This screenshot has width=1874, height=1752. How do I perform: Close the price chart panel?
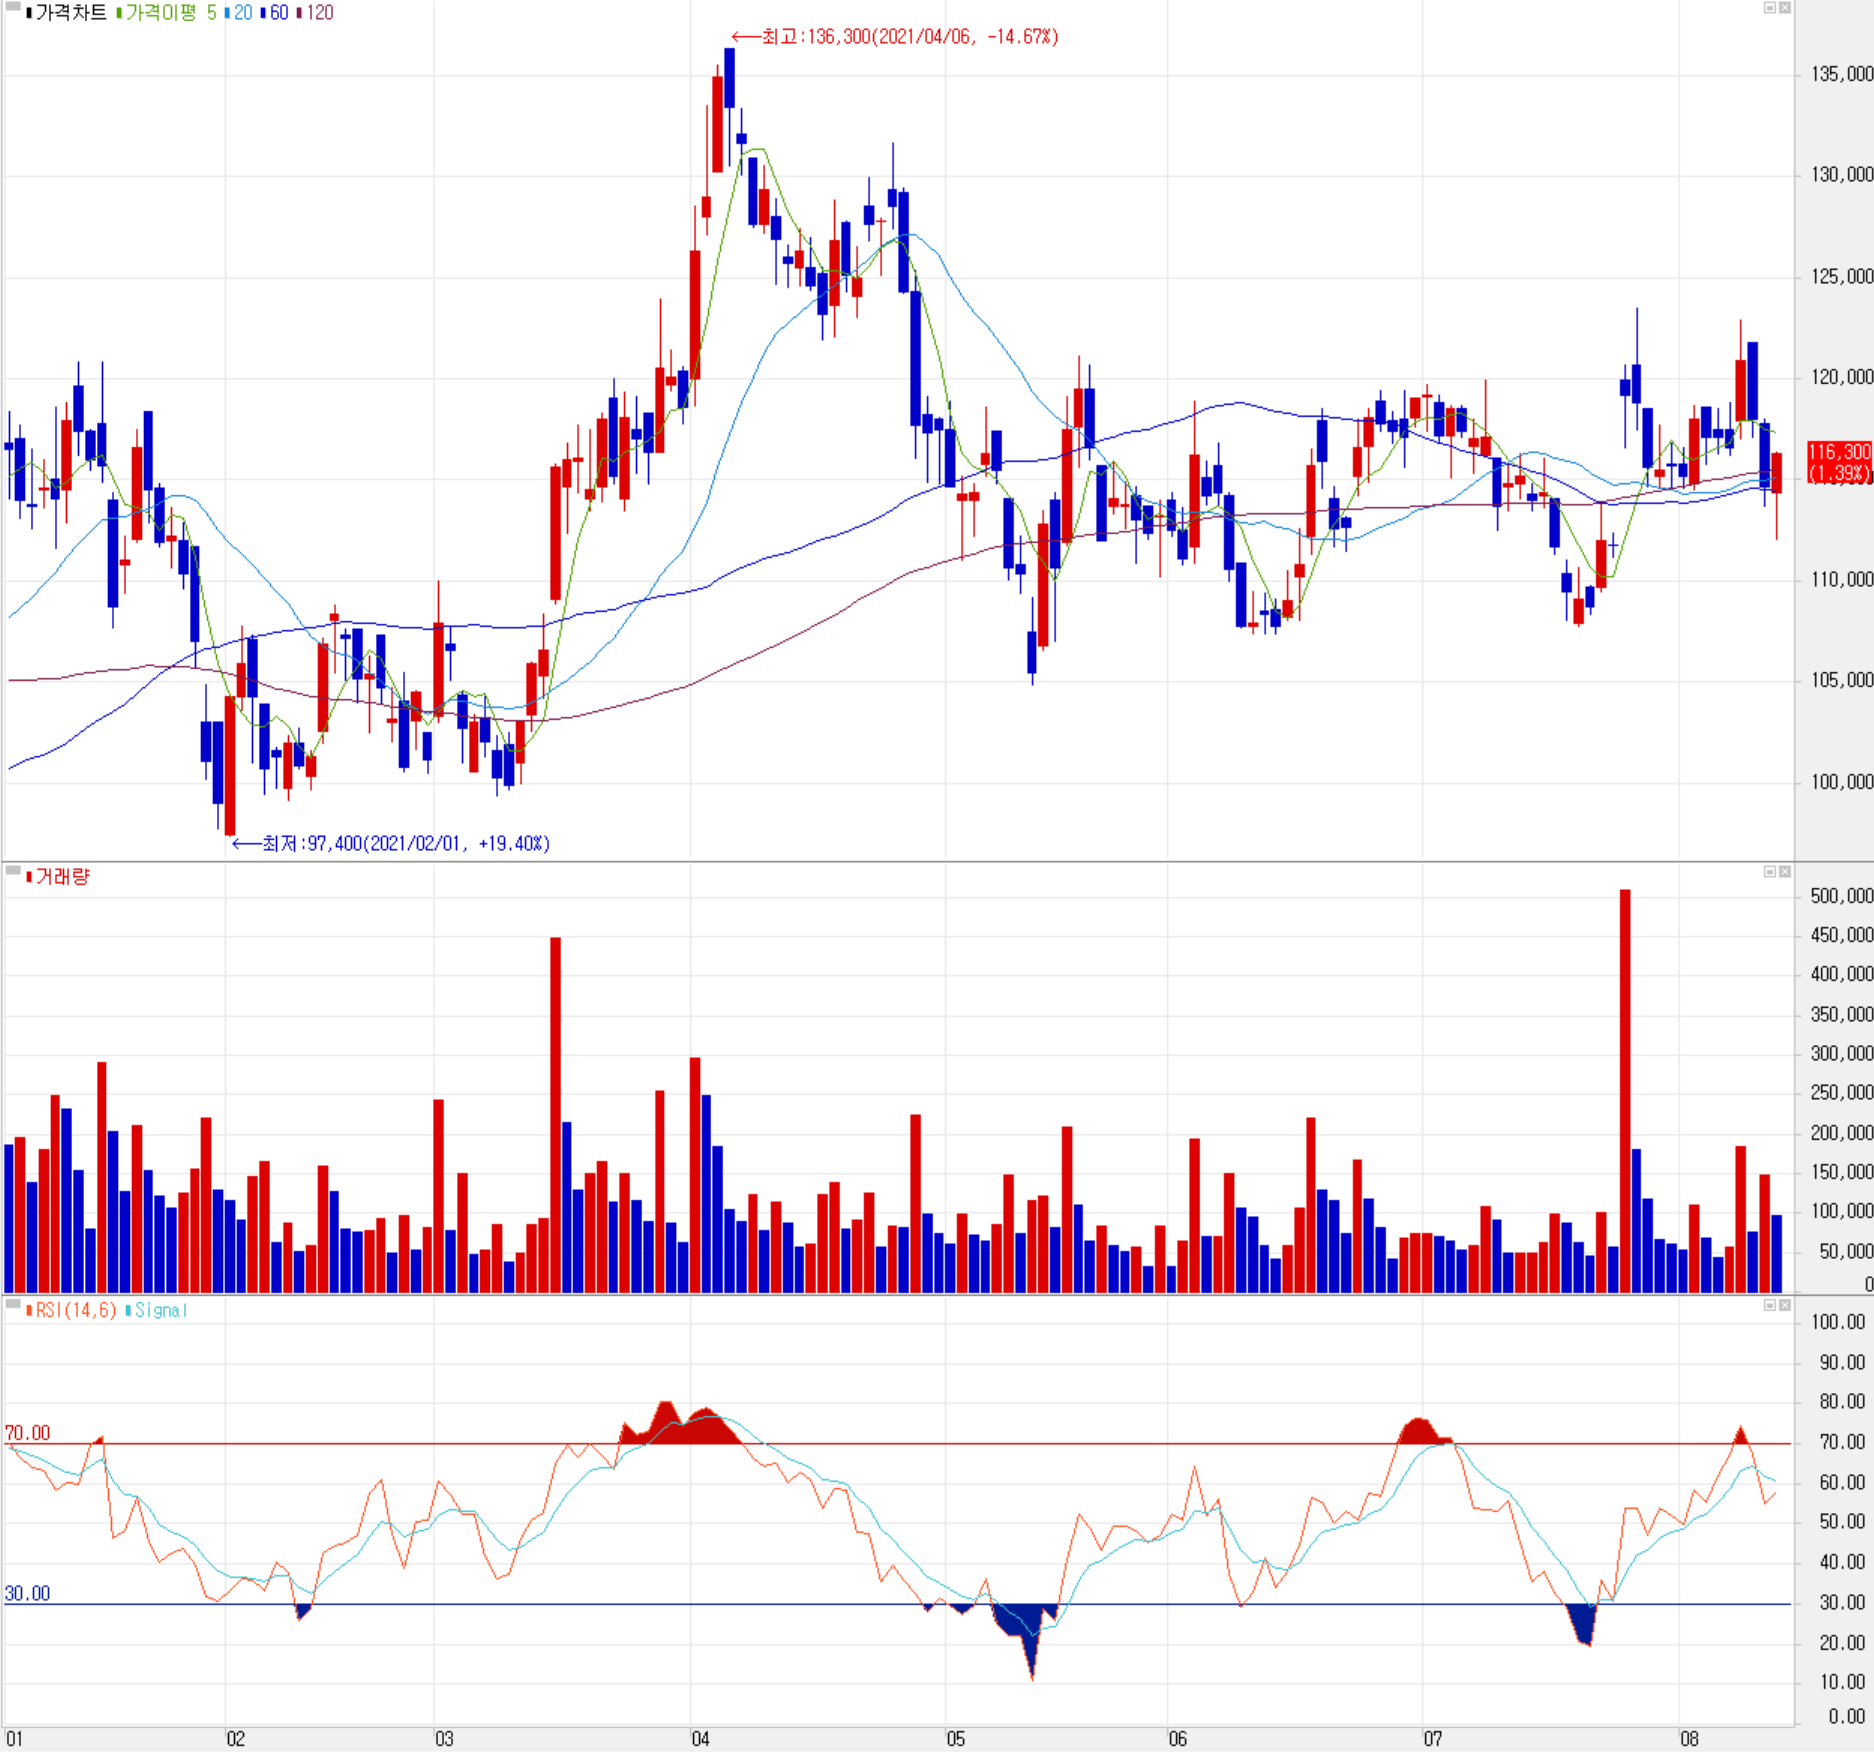(1784, 8)
